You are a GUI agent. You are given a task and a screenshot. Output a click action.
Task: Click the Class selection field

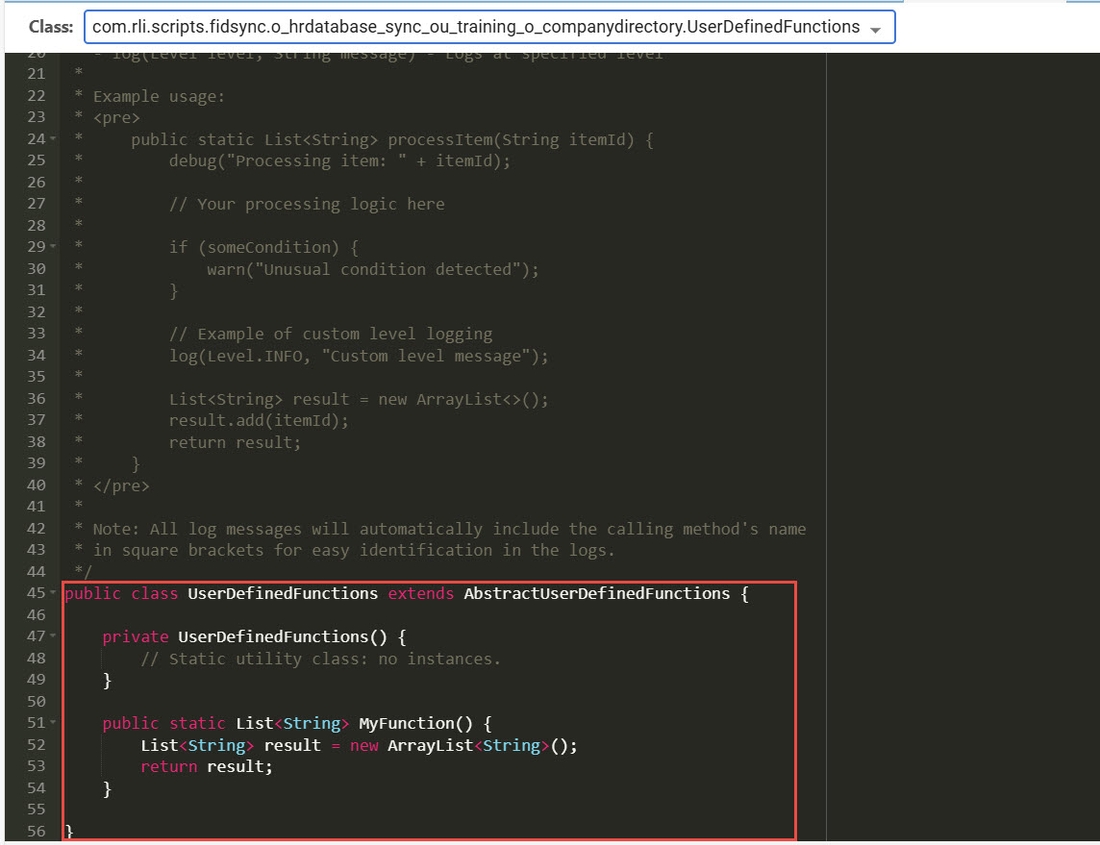(x=490, y=27)
